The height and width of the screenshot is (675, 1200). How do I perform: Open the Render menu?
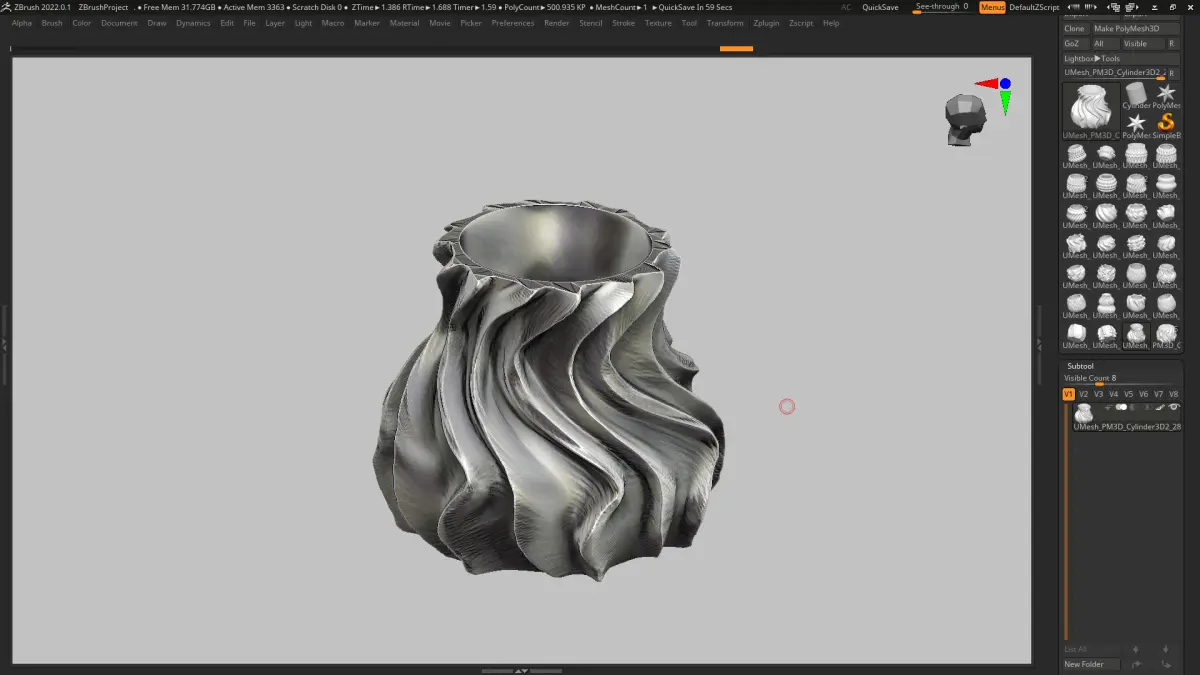557,23
